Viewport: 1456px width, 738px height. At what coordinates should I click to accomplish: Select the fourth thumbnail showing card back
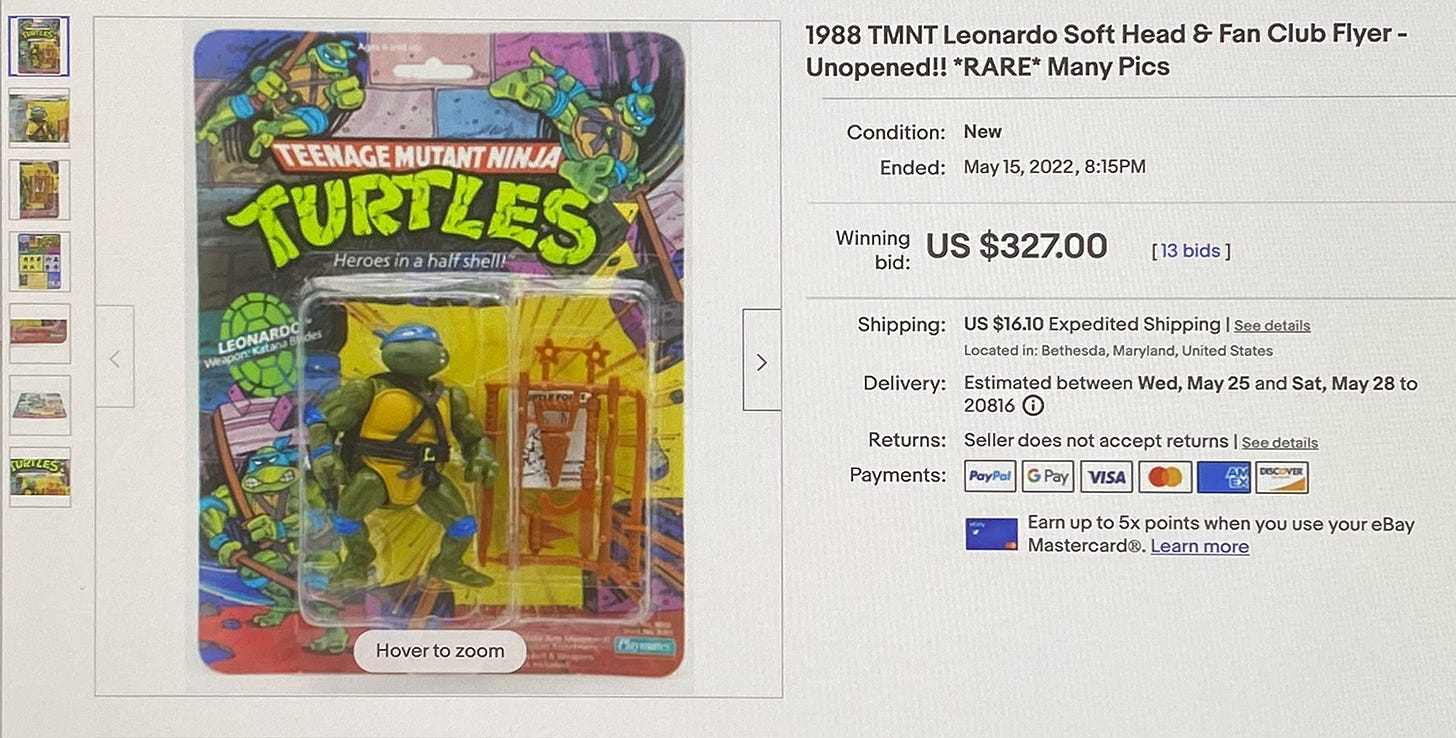pyautogui.click(x=39, y=262)
